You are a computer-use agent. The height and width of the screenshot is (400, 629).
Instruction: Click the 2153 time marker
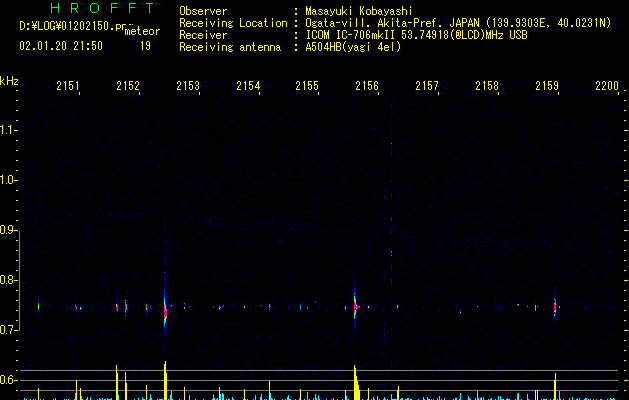click(188, 86)
